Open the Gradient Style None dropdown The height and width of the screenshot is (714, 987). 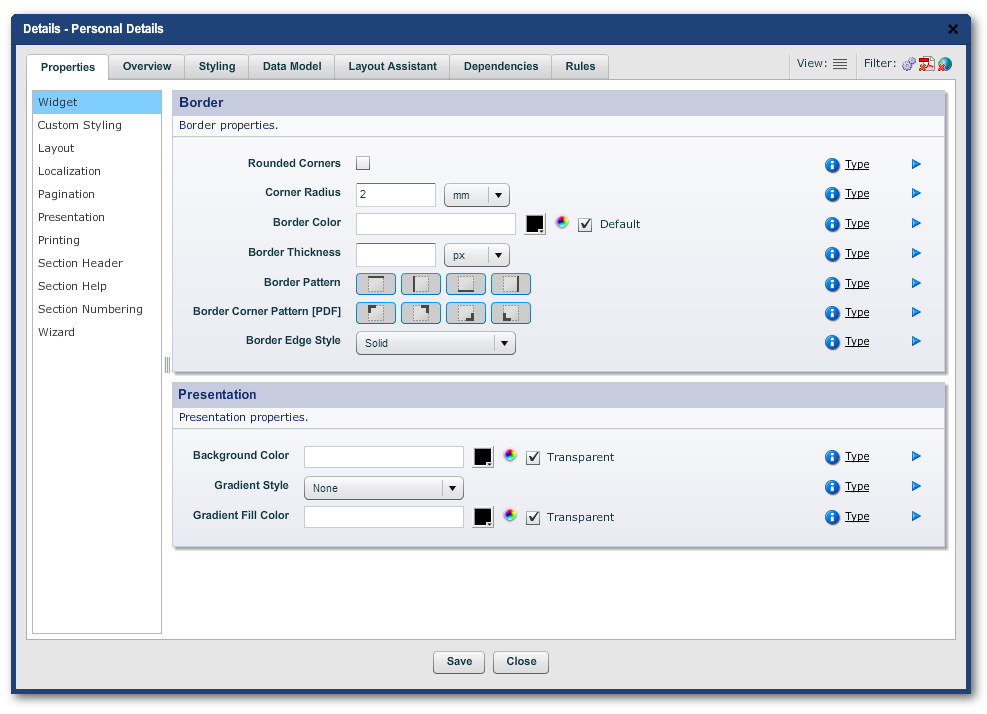(x=383, y=488)
